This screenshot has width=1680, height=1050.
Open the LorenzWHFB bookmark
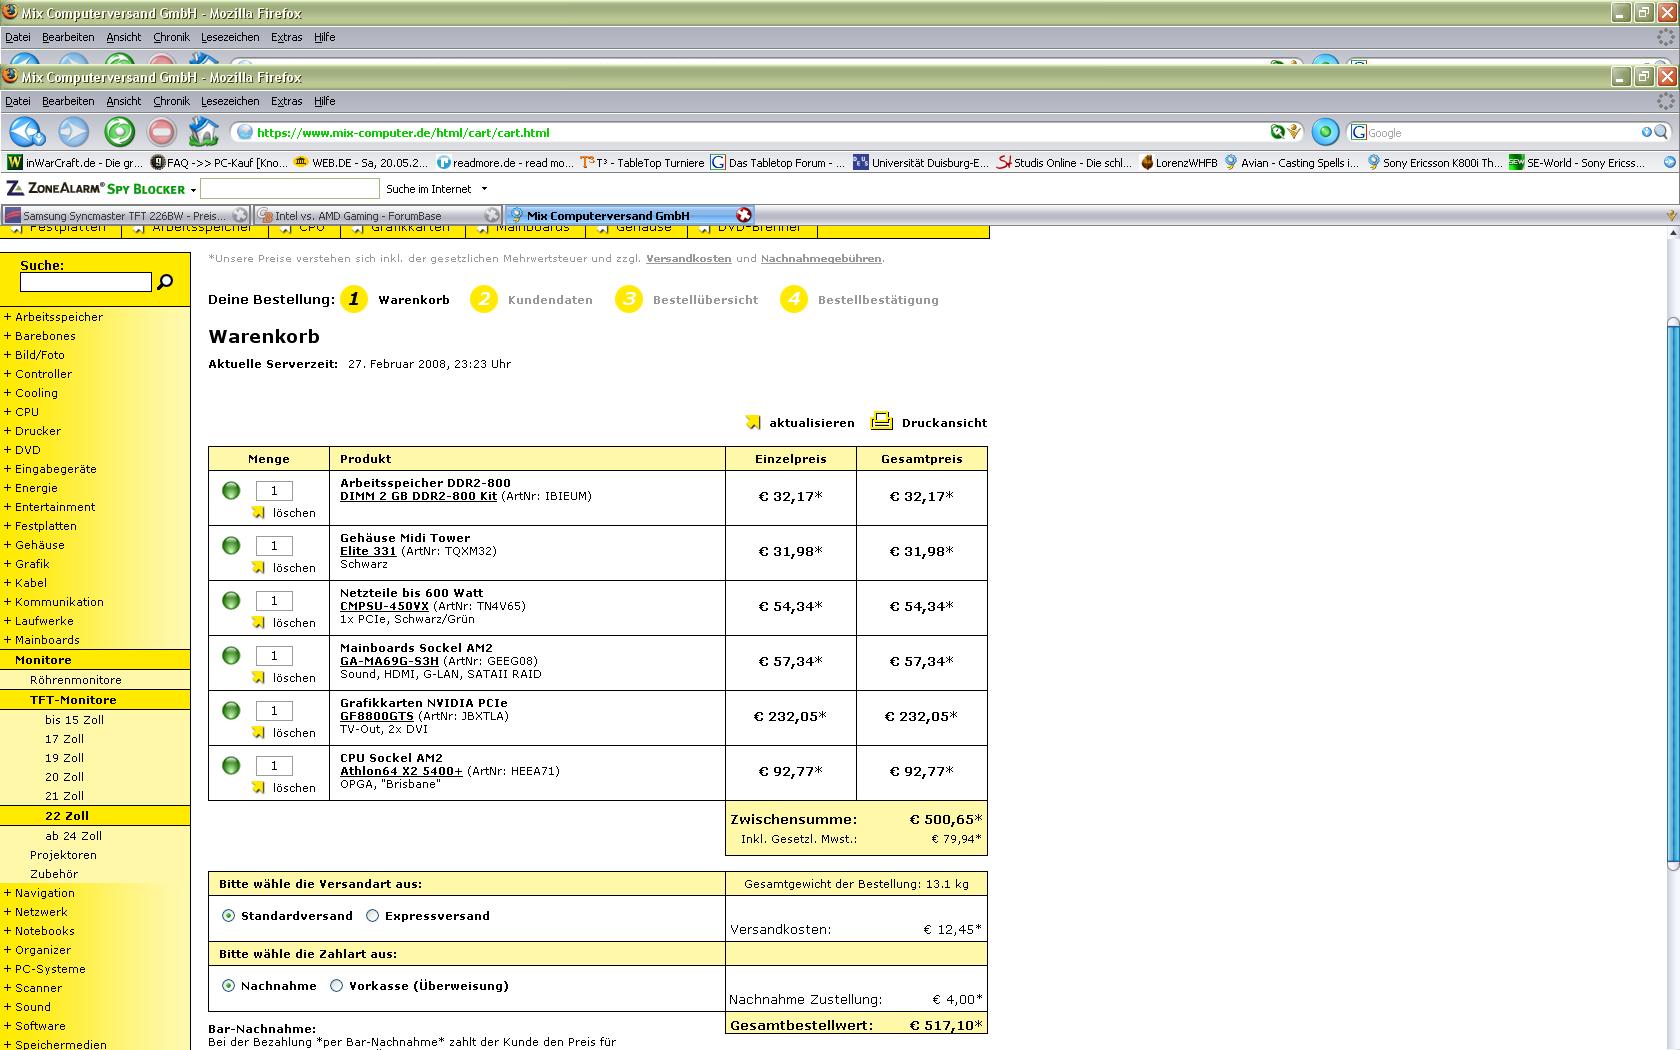pyautogui.click(x=1180, y=162)
